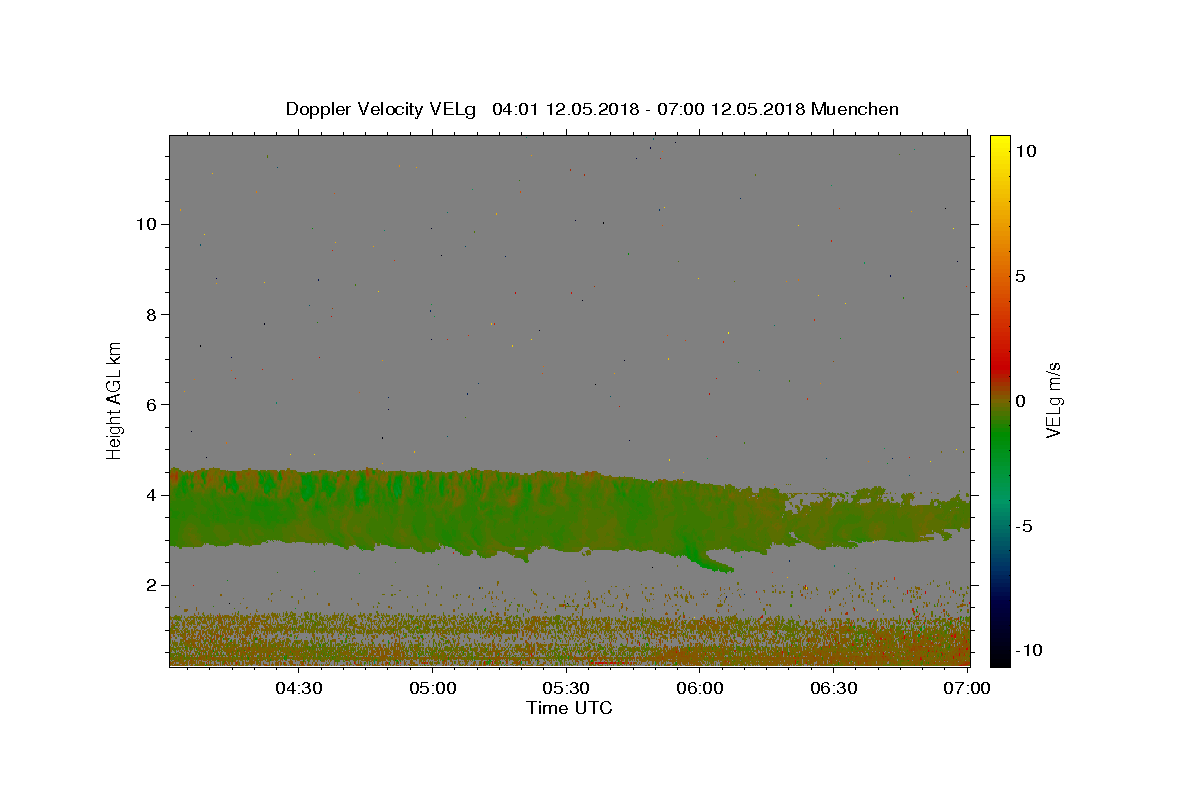
Task: Click the 'VELg m/s' colorbar label
Action: 1053,400
